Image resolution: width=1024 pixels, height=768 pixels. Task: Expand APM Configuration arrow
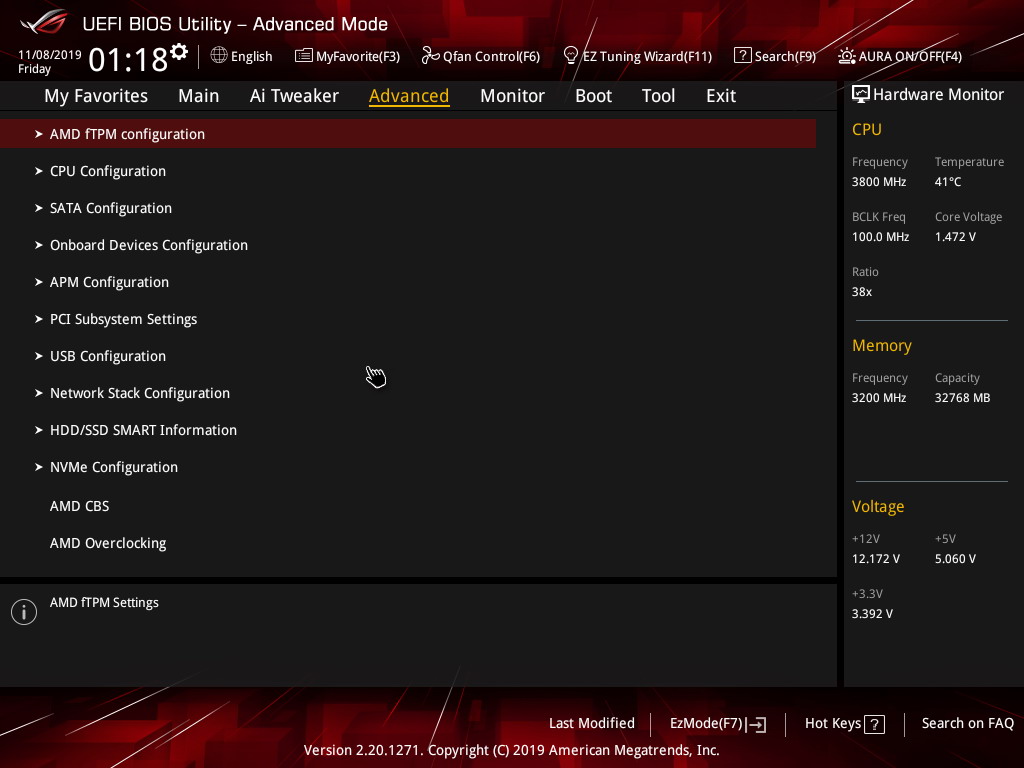(39, 282)
